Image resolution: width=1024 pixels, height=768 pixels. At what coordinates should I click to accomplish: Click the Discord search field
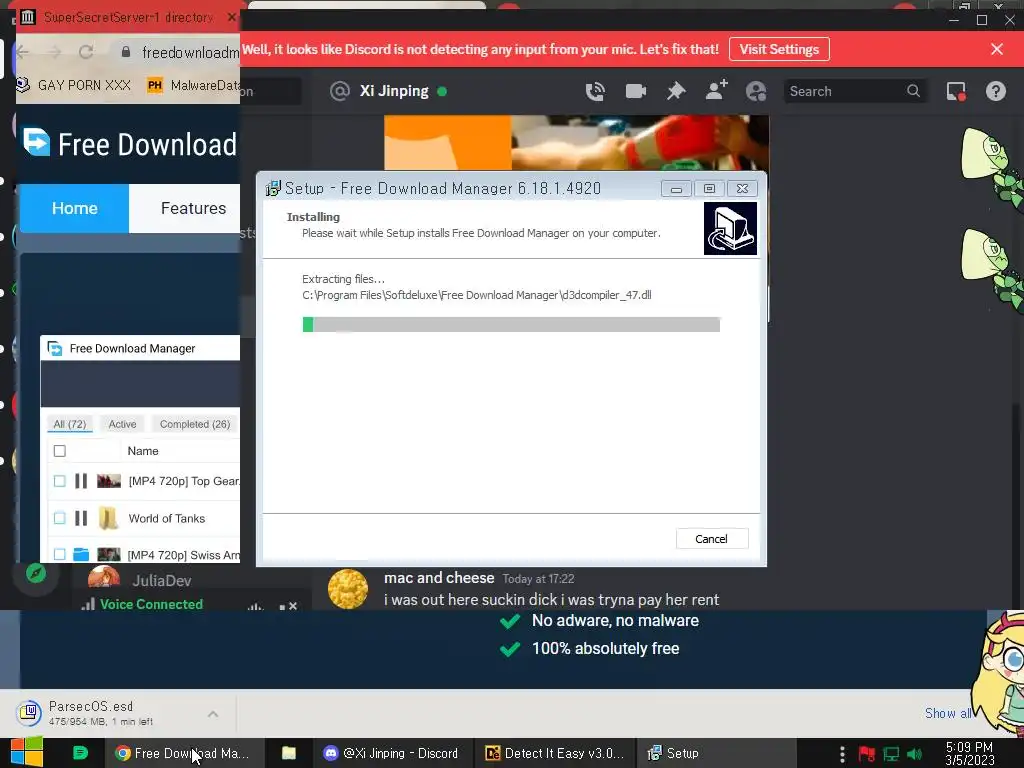[855, 91]
